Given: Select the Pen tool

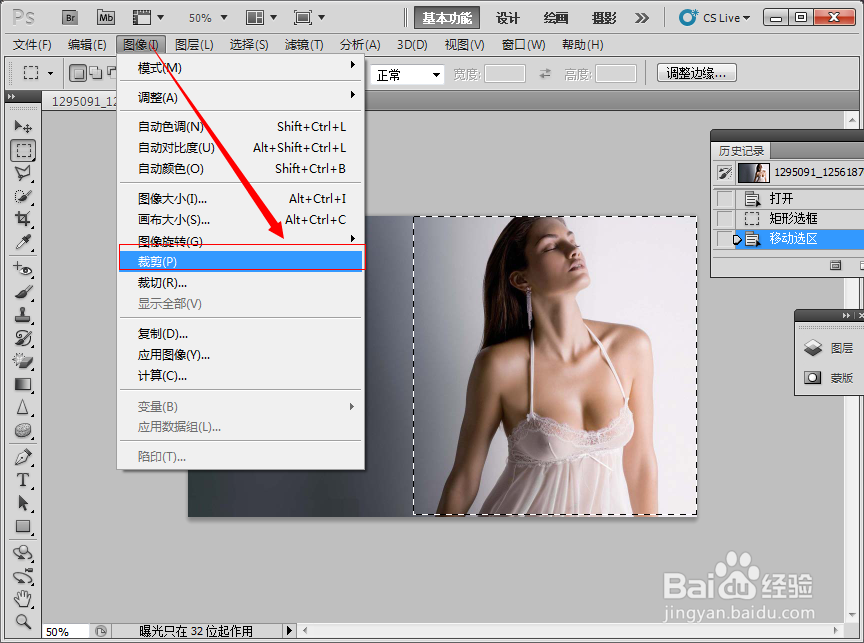Looking at the screenshot, I should 23,457.
